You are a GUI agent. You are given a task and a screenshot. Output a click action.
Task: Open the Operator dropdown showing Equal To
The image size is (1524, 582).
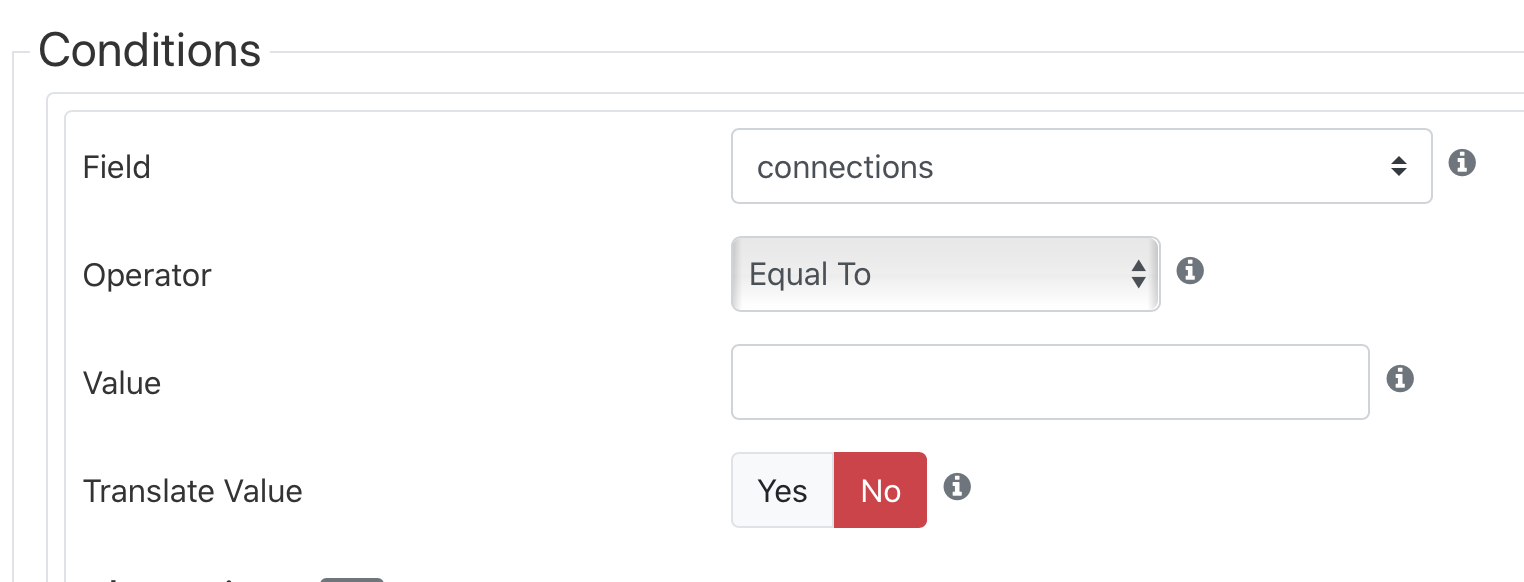pyautogui.click(x=946, y=274)
